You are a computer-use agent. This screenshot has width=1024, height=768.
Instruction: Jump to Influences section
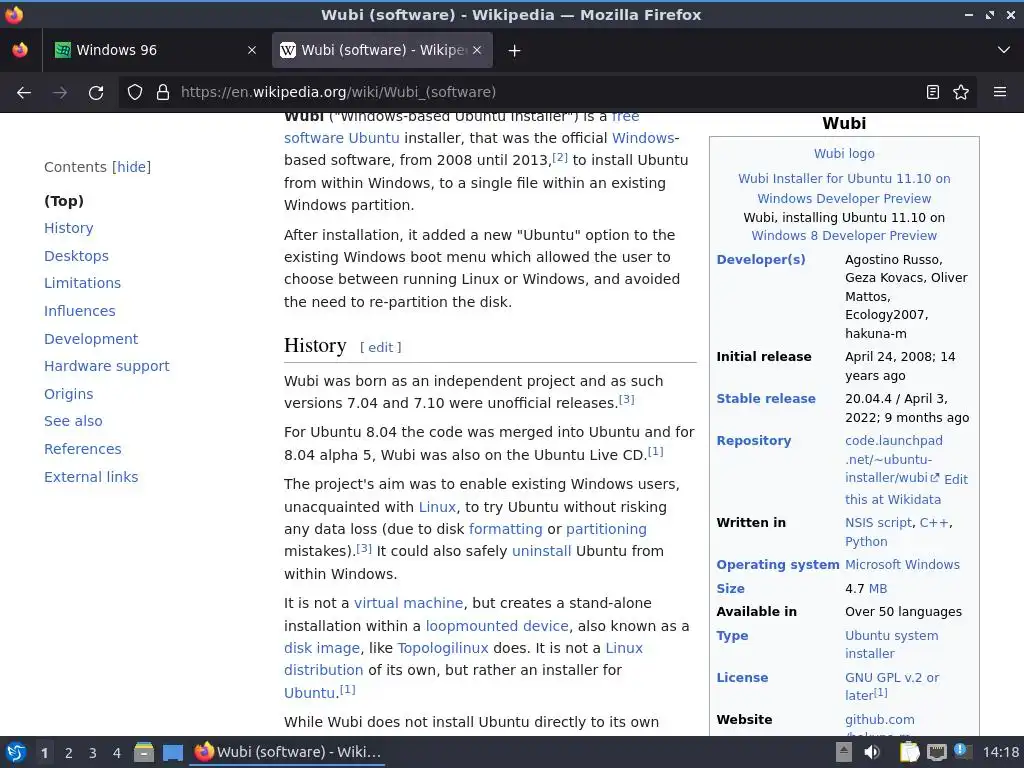pyautogui.click(x=80, y=311)
